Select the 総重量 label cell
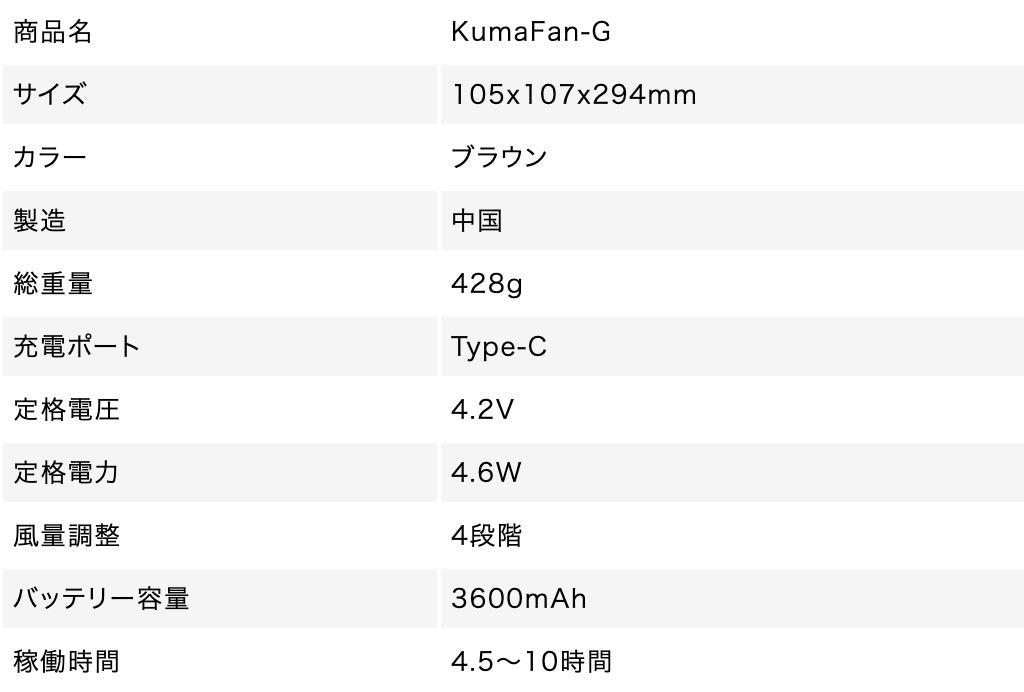 53,284
